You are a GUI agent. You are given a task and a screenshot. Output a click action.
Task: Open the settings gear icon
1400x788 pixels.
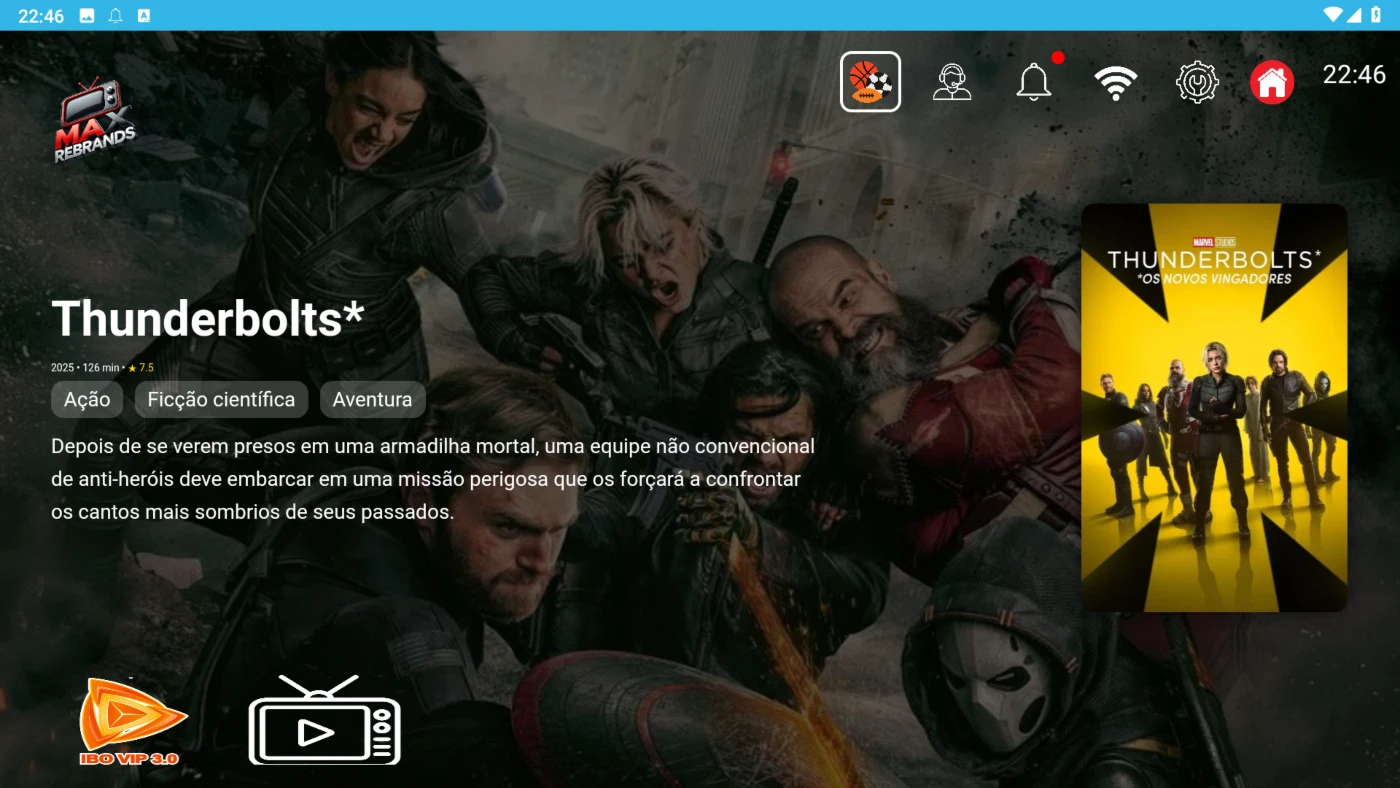tap(1197, 82)
